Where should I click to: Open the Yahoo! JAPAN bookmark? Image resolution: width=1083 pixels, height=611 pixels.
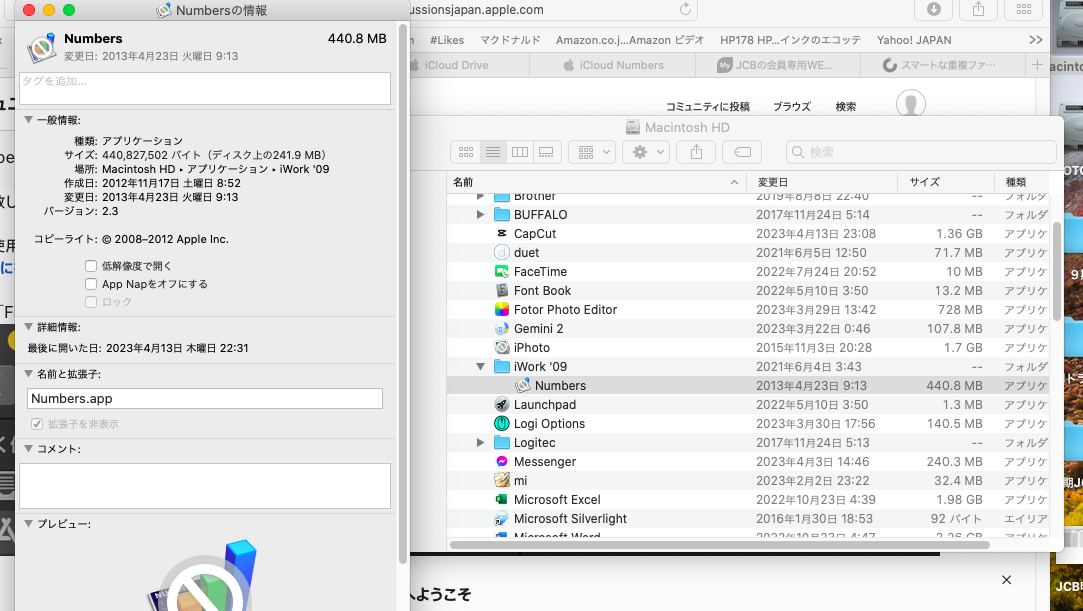914,40
